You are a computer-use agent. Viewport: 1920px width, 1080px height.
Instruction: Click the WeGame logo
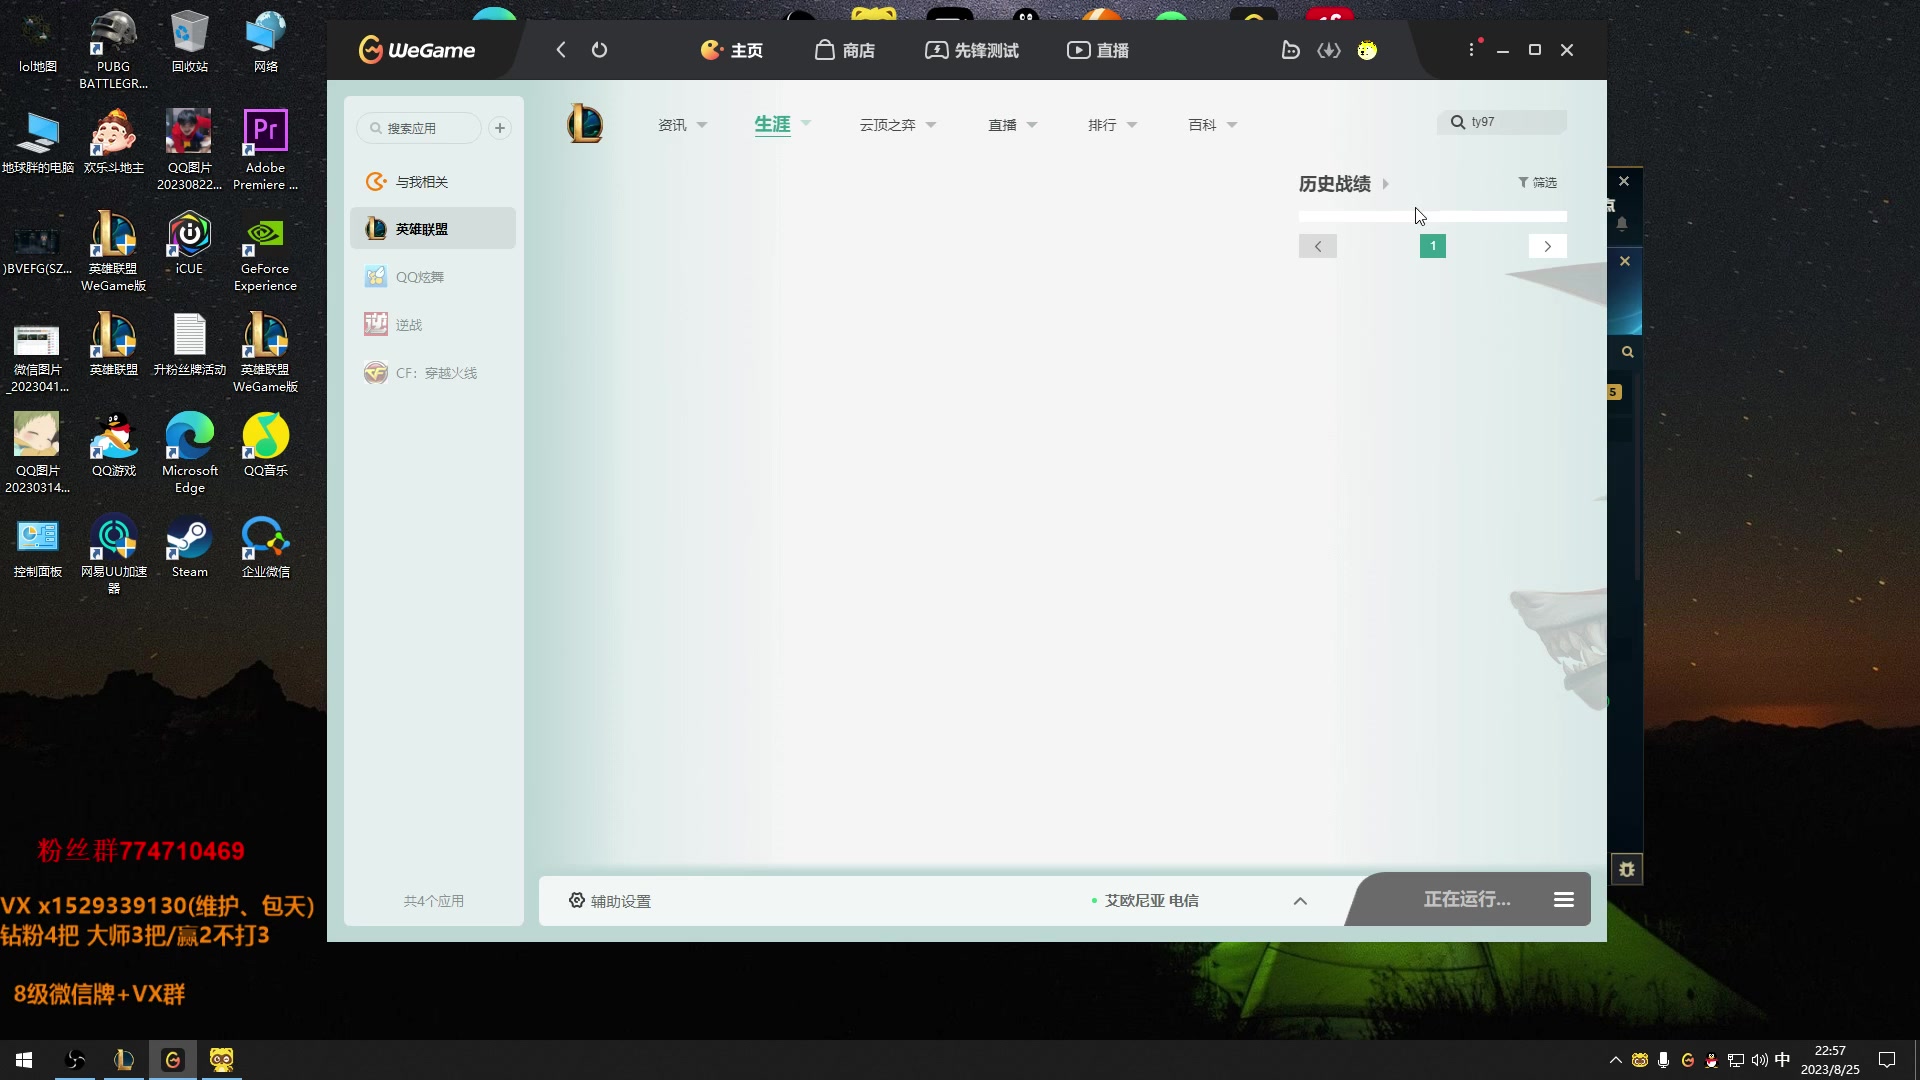pos(417,50)
